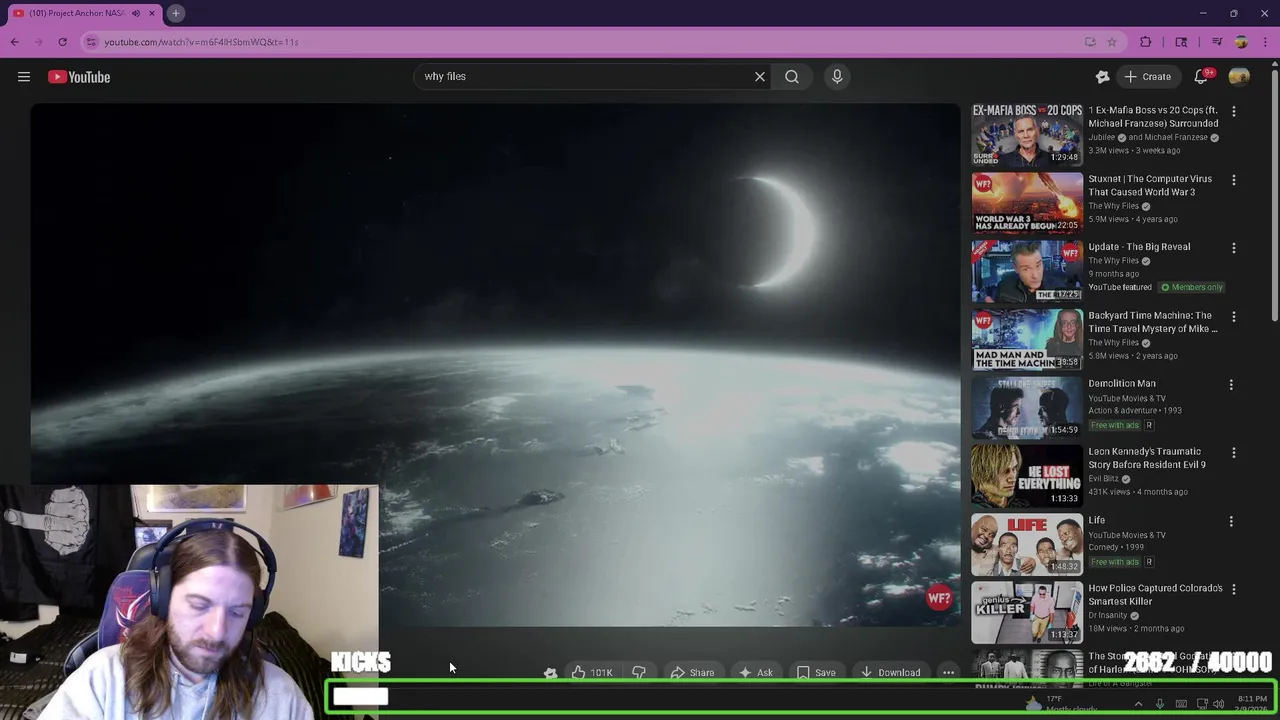The image size is (1280, 720).
Task: Open the Chrome profile avatar
Action: [1241, 42]
